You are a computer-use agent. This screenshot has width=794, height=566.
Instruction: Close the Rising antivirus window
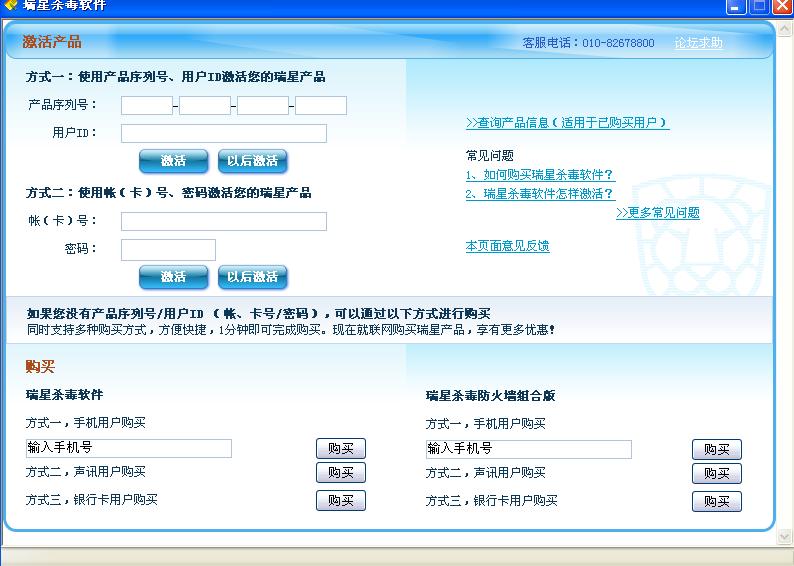(x=783, y=6)
